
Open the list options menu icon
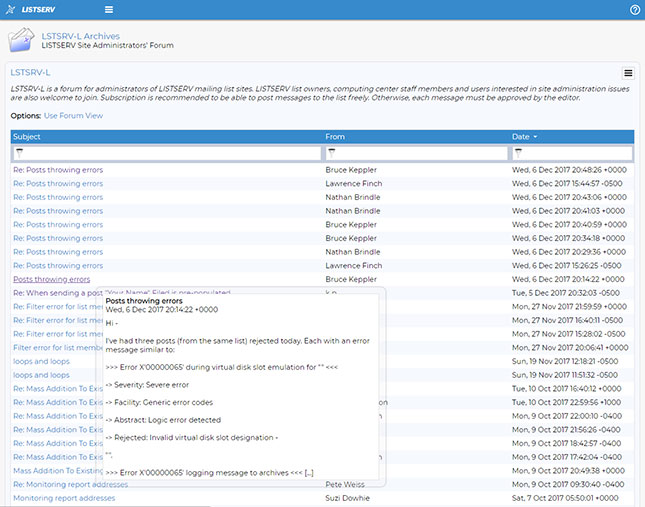[x=628, y=73]
